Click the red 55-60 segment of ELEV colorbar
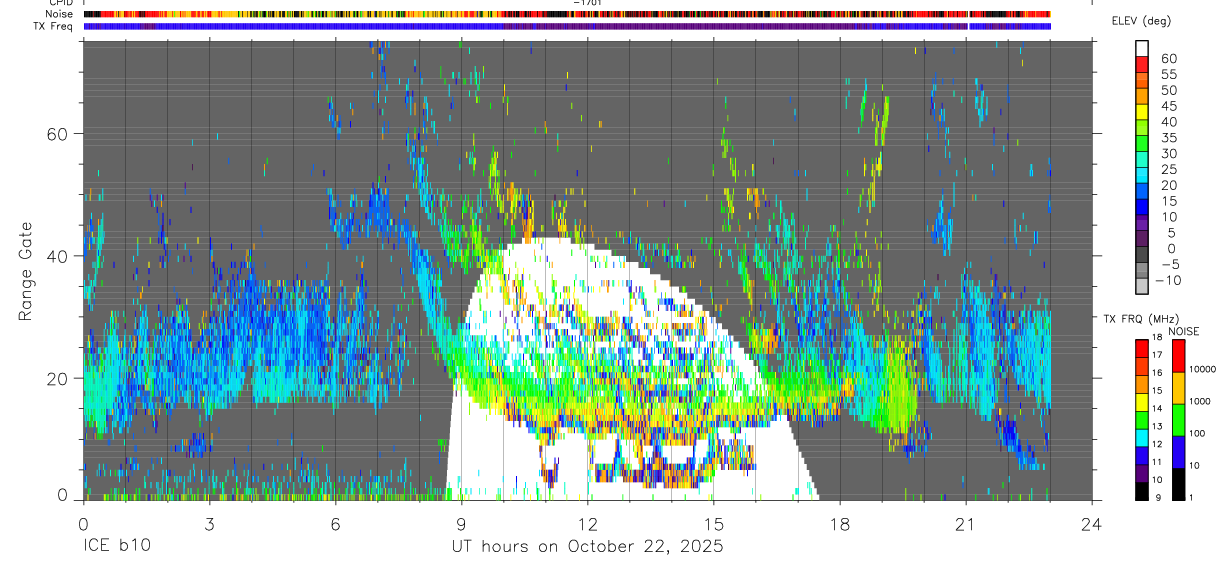This screenshot has height=567, width=1228. pos(1142,66)
